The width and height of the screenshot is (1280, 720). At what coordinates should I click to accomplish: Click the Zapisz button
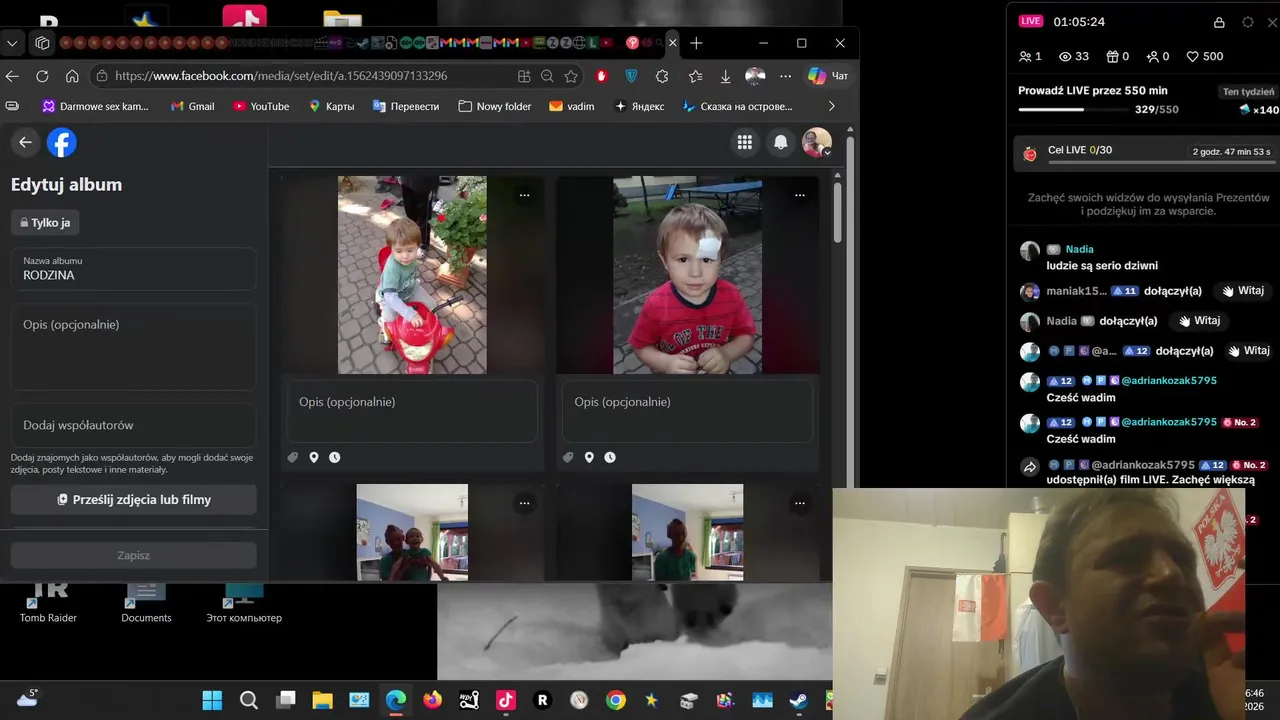134,555
